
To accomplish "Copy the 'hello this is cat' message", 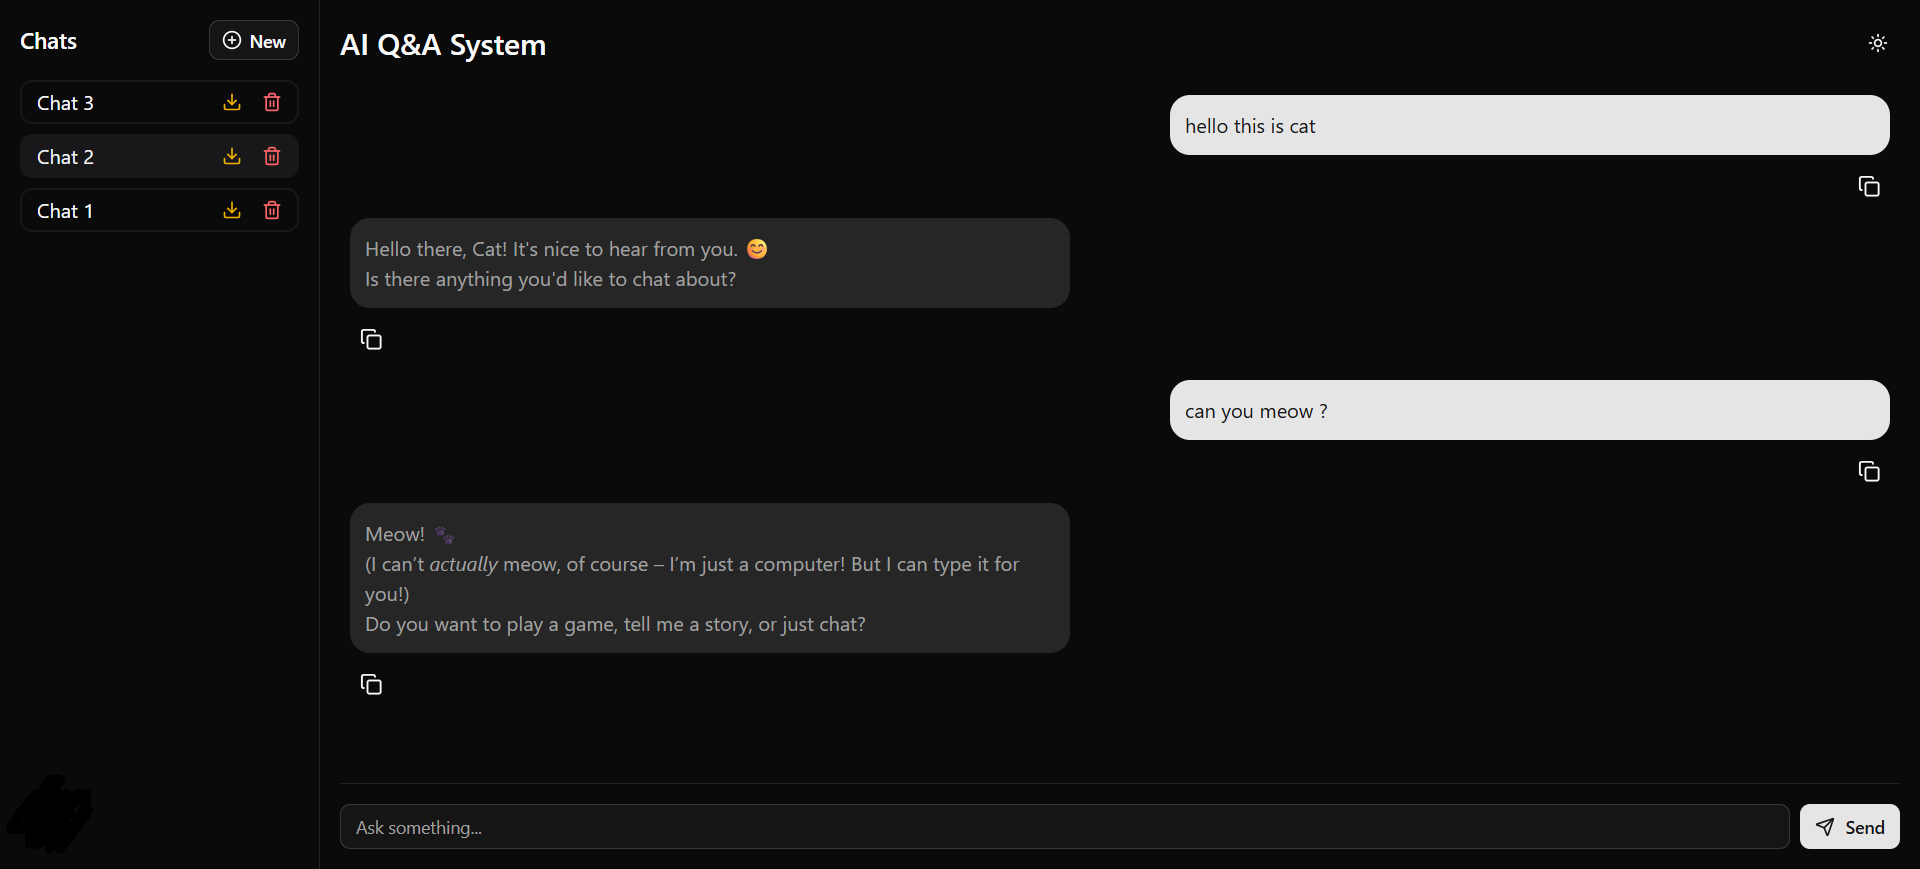I will pos(1868,187).
